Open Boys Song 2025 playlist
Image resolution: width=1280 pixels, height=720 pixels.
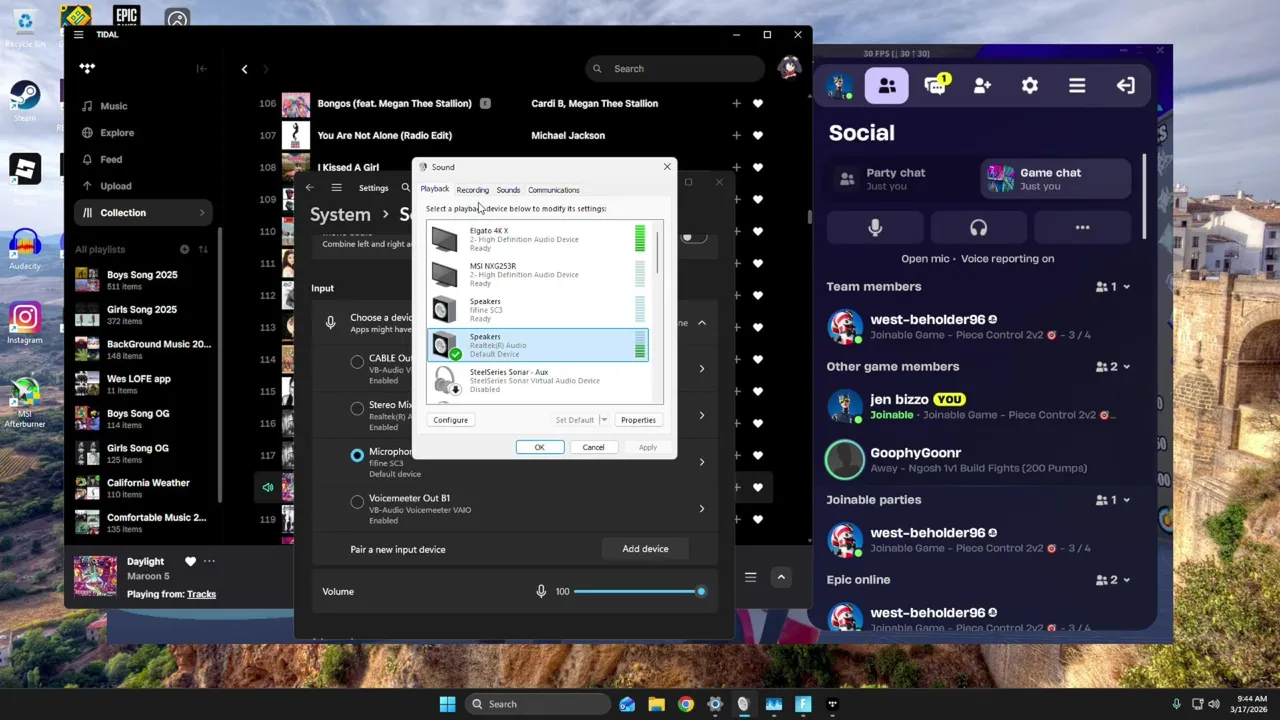[x=142, y=281]
